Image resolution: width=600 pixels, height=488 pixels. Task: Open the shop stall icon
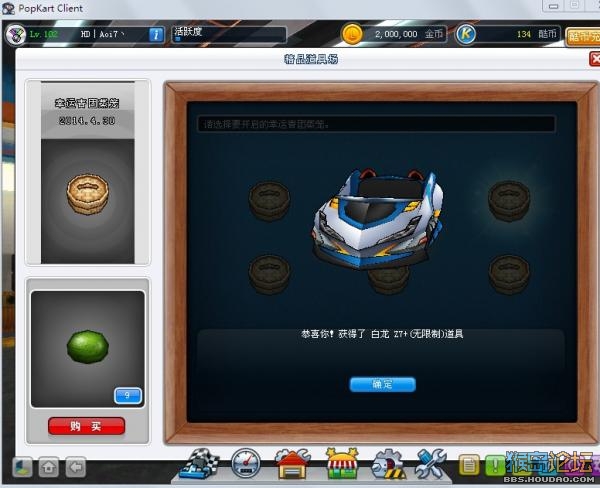click(342, 463)
